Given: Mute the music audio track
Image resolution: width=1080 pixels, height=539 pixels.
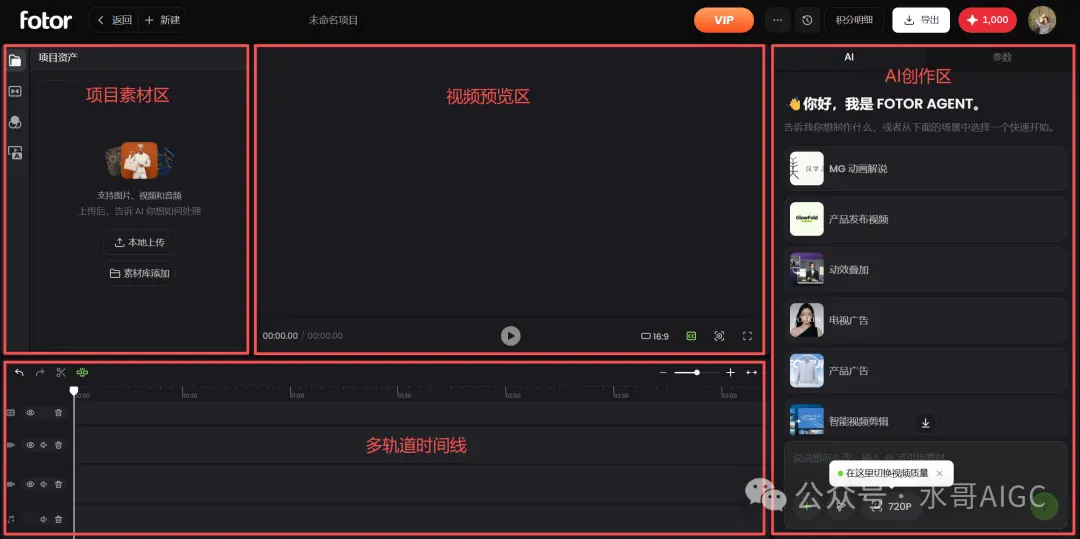Looking at the screenshot, I should [x=44, y=519].
